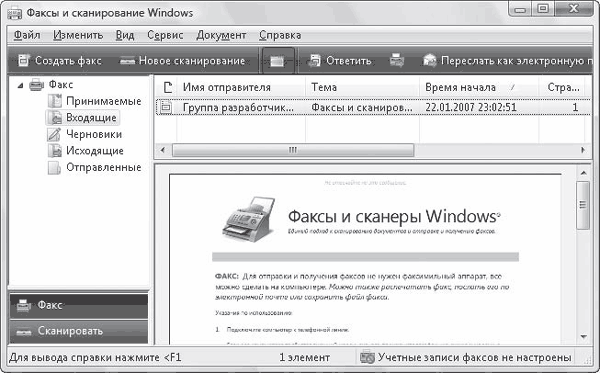
Task: Open the Справка menu
Action: click(280, 35)
